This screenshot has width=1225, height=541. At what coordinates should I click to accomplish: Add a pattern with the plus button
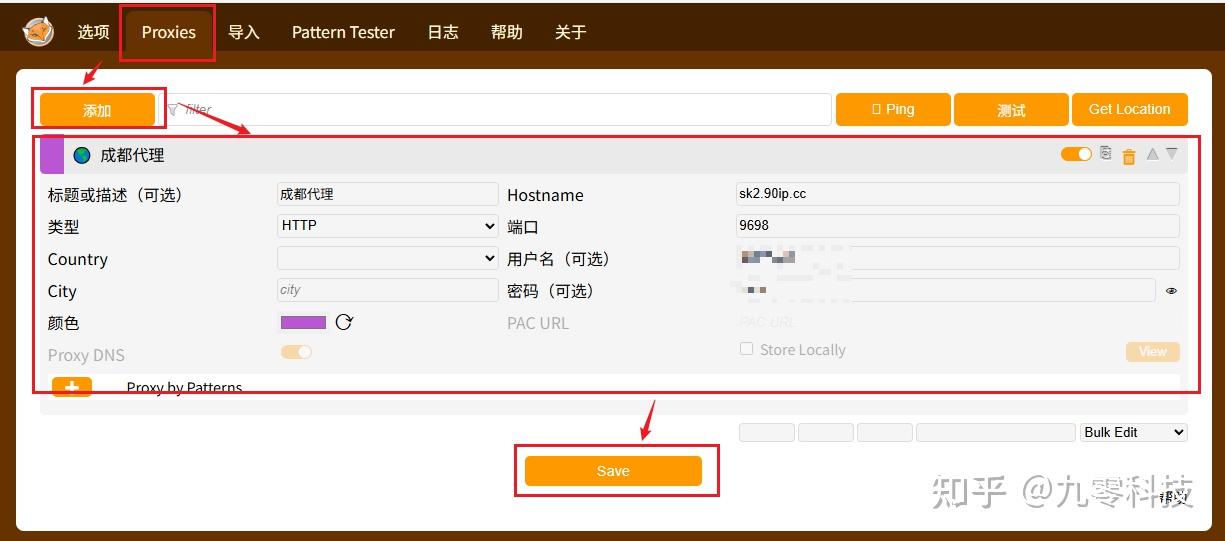(72, 387)
